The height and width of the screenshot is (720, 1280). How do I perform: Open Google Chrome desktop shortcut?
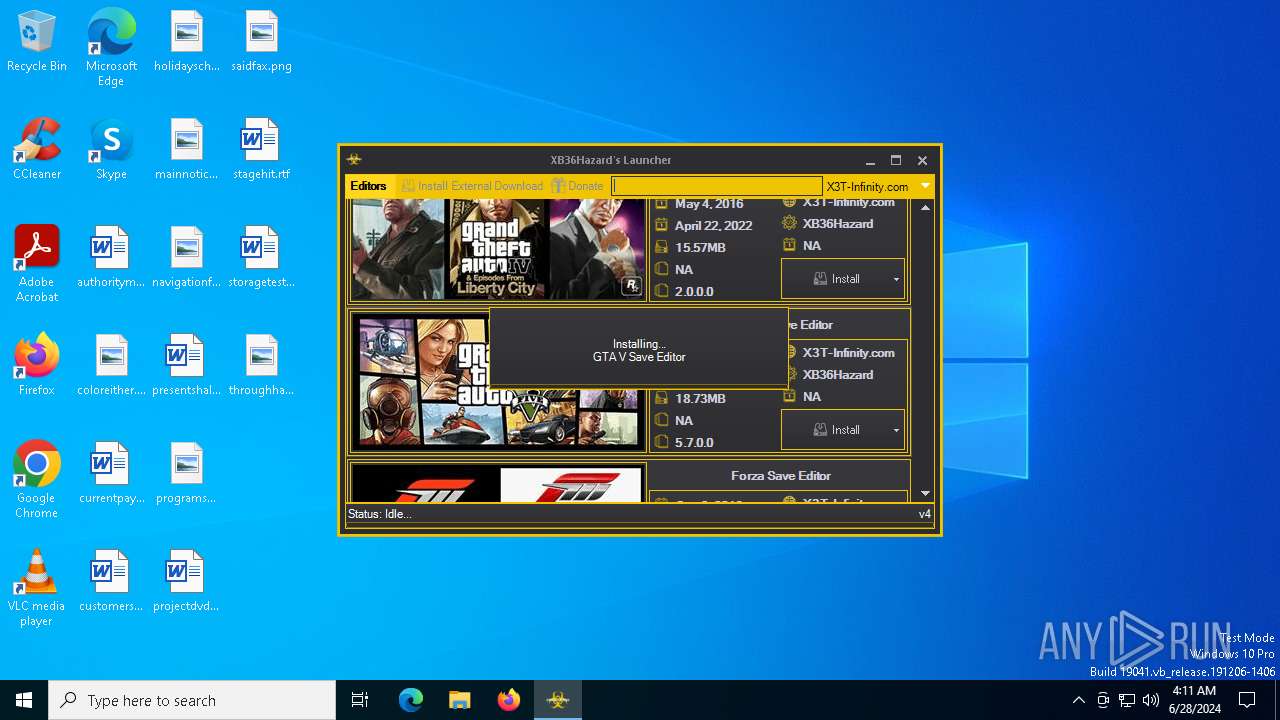[x=37, y=480]
